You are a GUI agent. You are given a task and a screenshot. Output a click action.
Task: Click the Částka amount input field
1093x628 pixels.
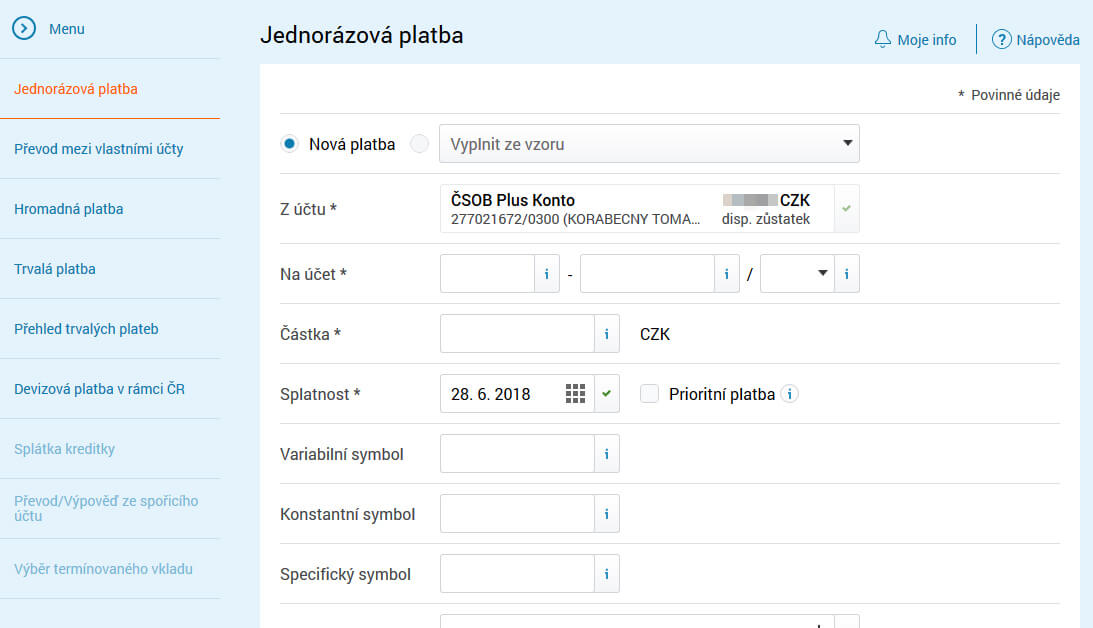pyautogui.click(x=517, y=334)
